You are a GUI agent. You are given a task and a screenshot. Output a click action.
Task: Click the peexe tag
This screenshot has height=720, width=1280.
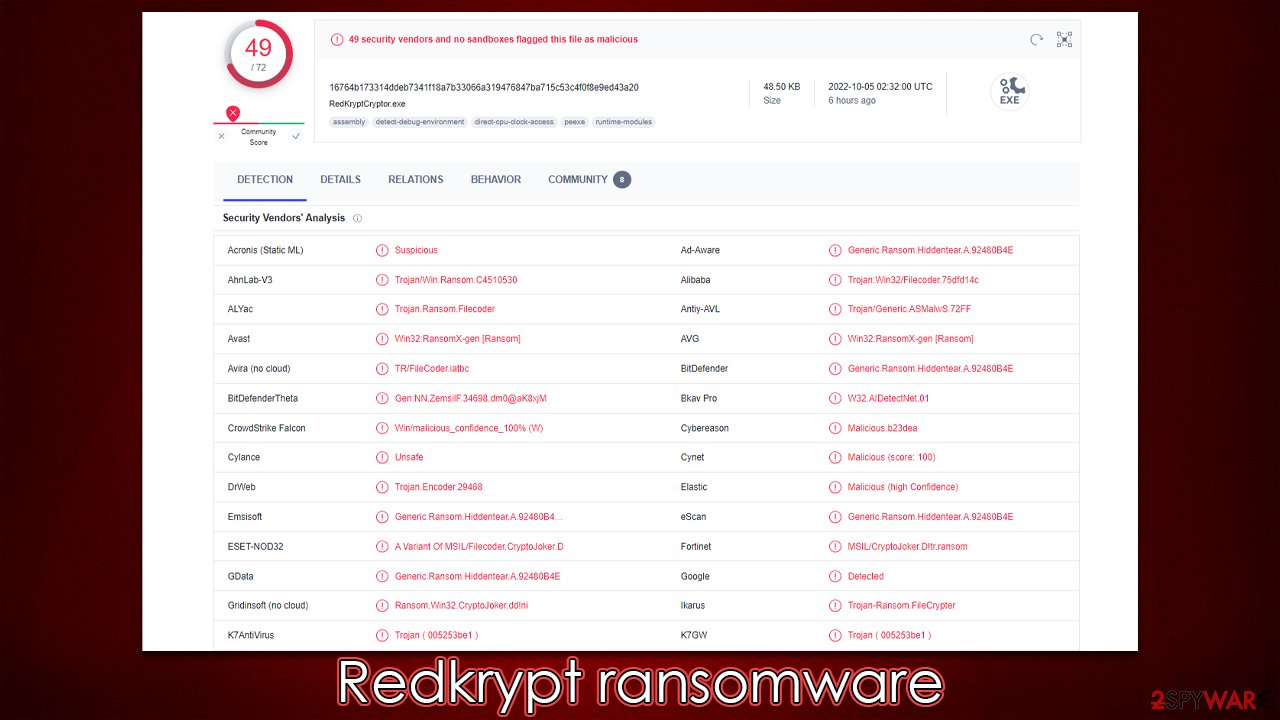574,122
